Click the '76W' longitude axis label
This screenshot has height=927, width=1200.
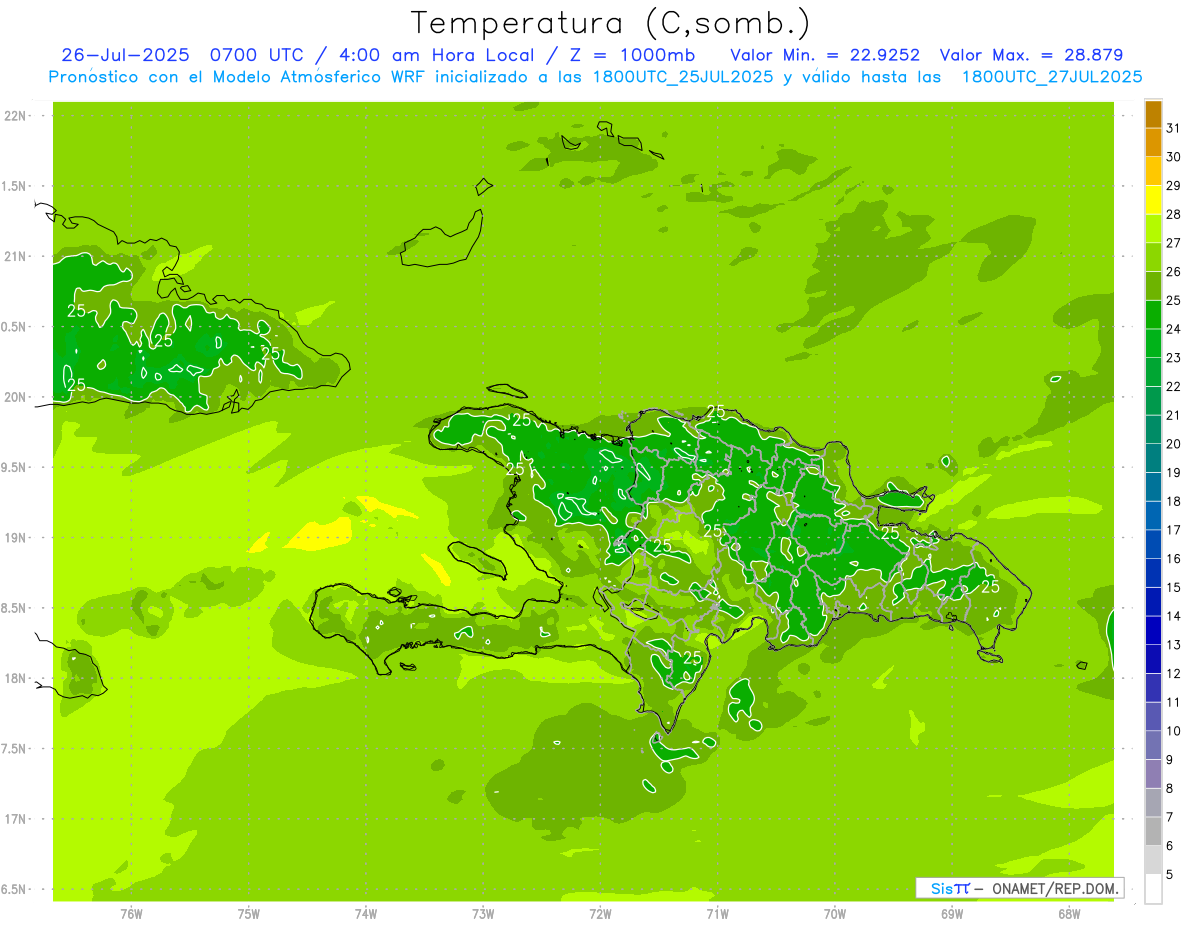coord(131,913)
